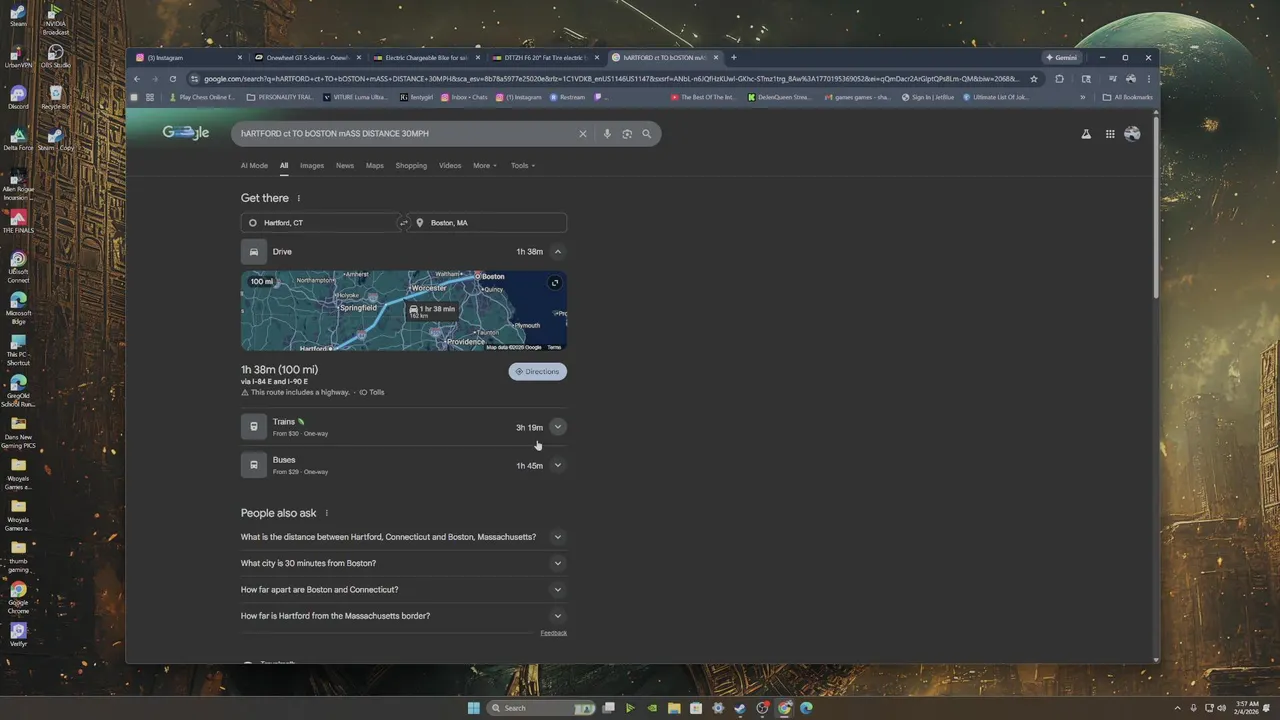Start voice search with microphone icon
Image resolution: width=1280 pixels, height=720 pixels.
pyautogui.click(x=607, y=134)
